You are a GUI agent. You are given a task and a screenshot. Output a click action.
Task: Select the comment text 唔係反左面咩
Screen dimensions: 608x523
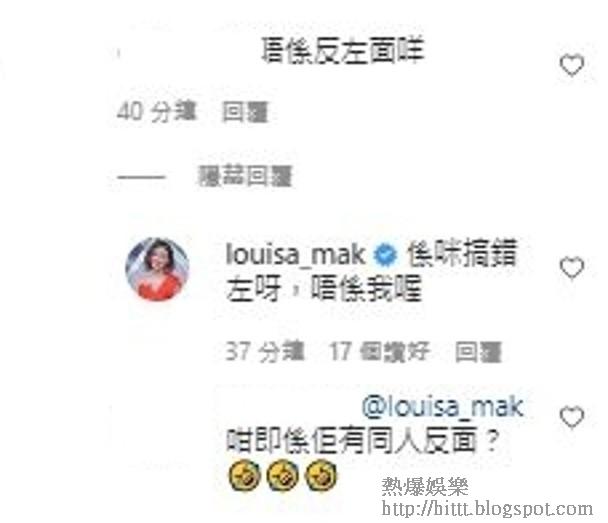(x=343, y=51)
